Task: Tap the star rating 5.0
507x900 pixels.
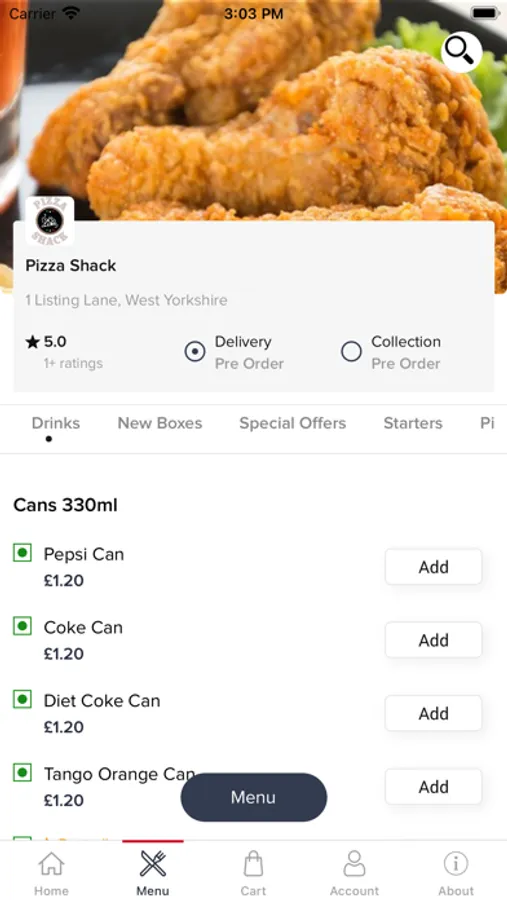Action: coord(46,342)
